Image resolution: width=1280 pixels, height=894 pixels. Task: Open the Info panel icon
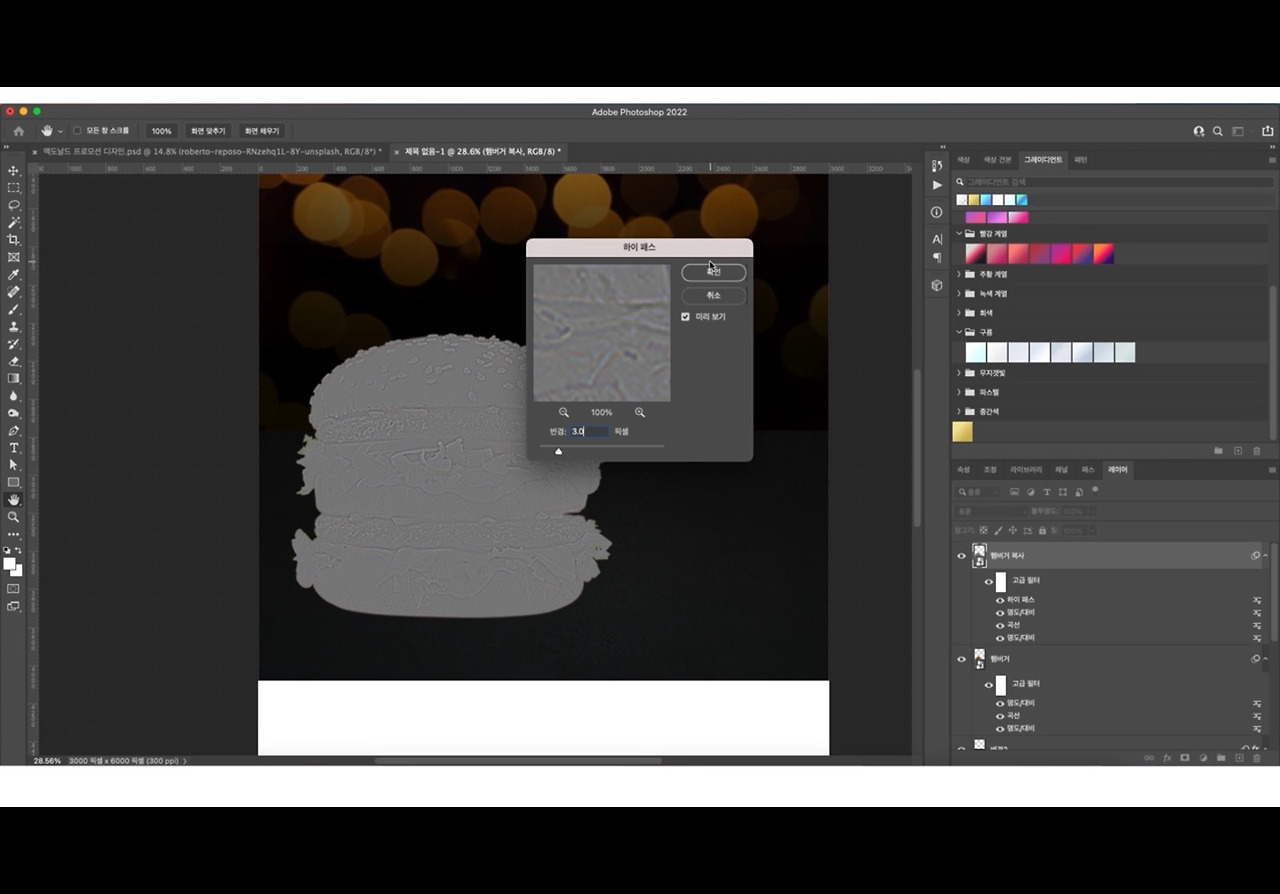937,212
